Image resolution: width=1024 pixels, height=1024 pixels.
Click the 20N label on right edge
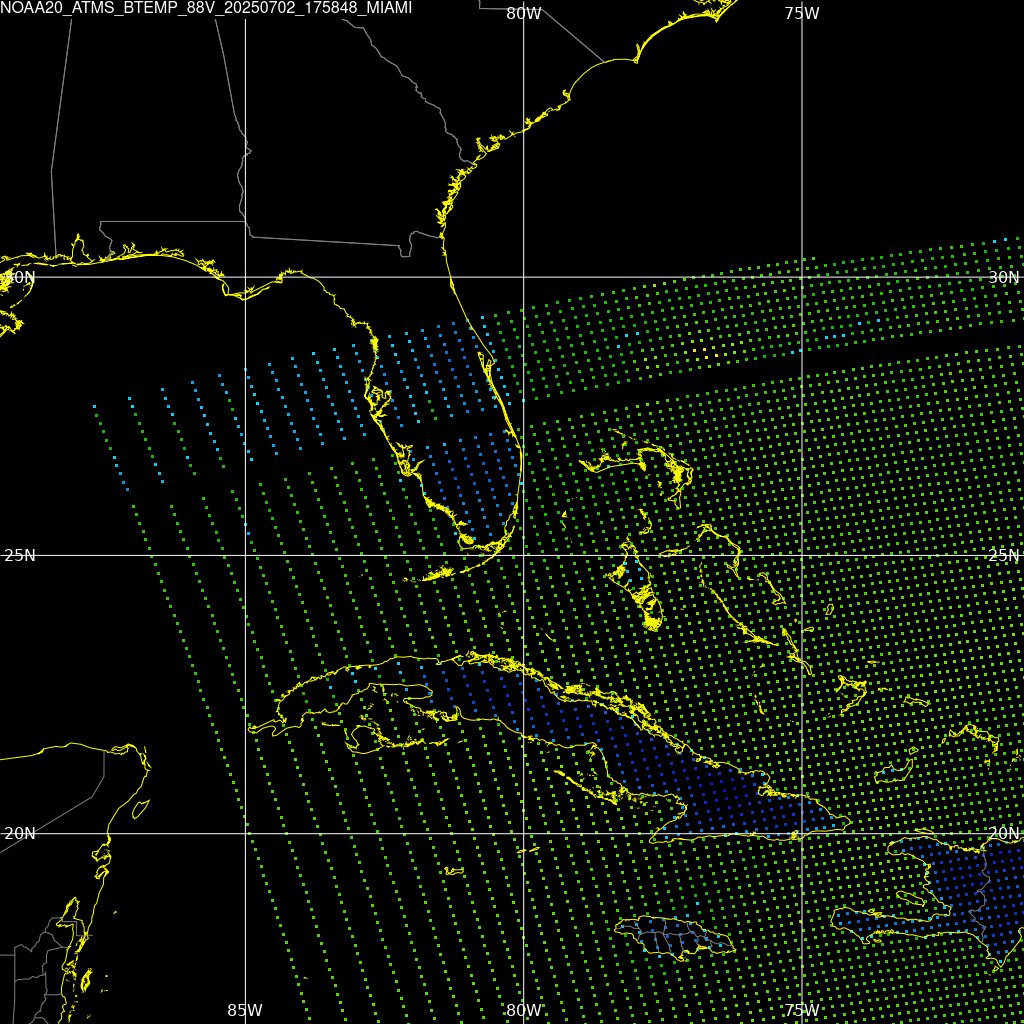click(1004, 833)
